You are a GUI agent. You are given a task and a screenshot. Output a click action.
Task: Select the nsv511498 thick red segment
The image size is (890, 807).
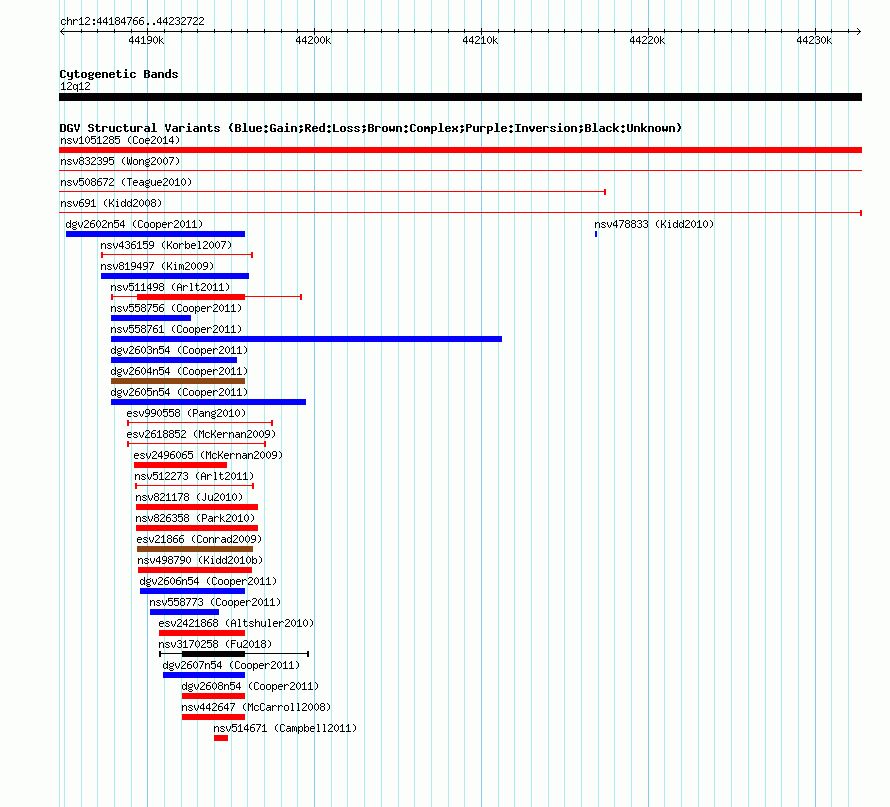[x=191, y=297]
